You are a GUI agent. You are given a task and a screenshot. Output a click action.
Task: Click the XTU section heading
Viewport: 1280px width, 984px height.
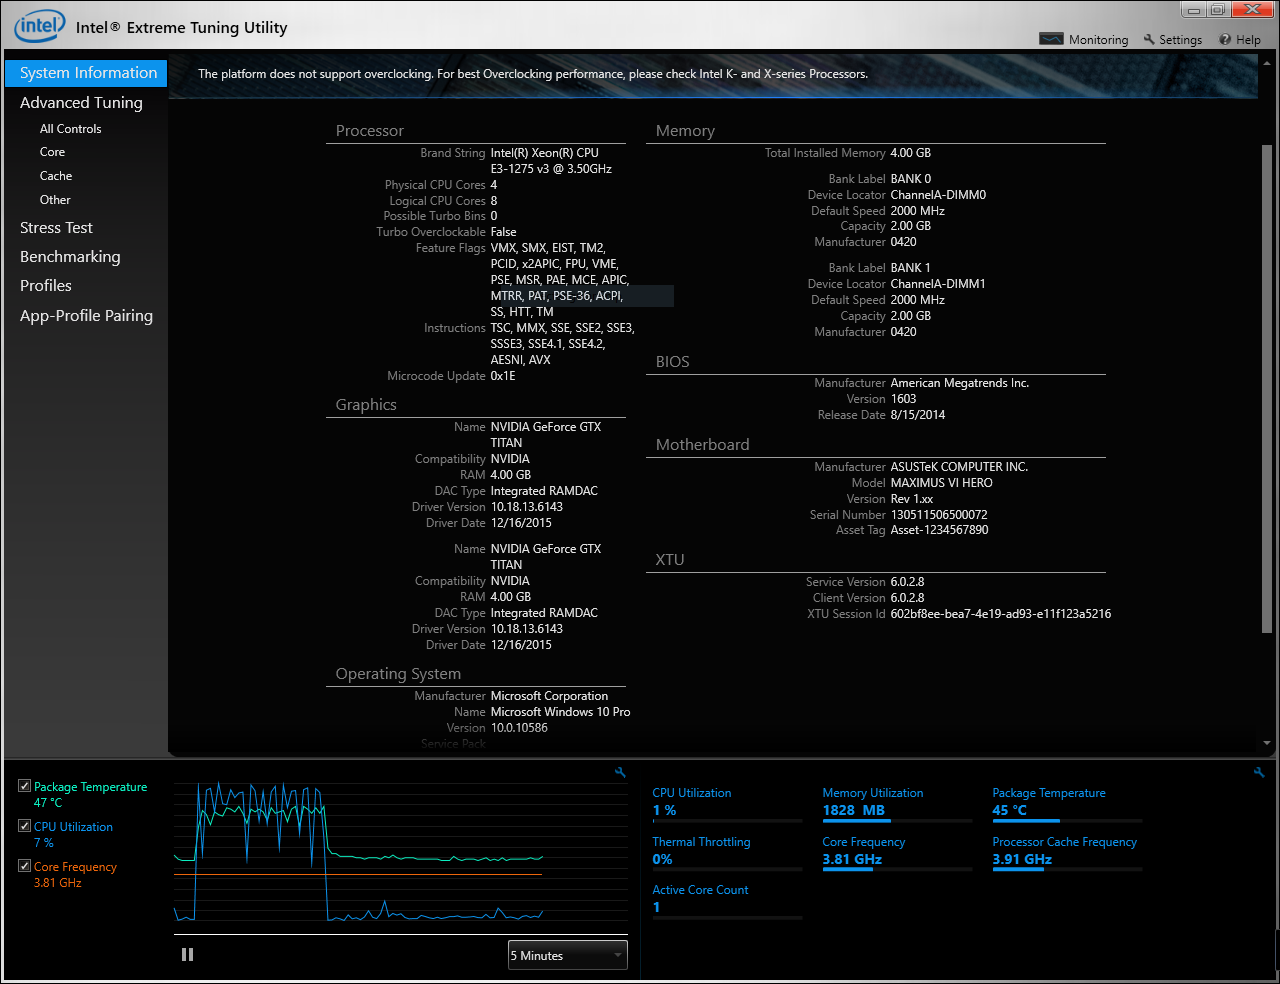tap(670, 560)
